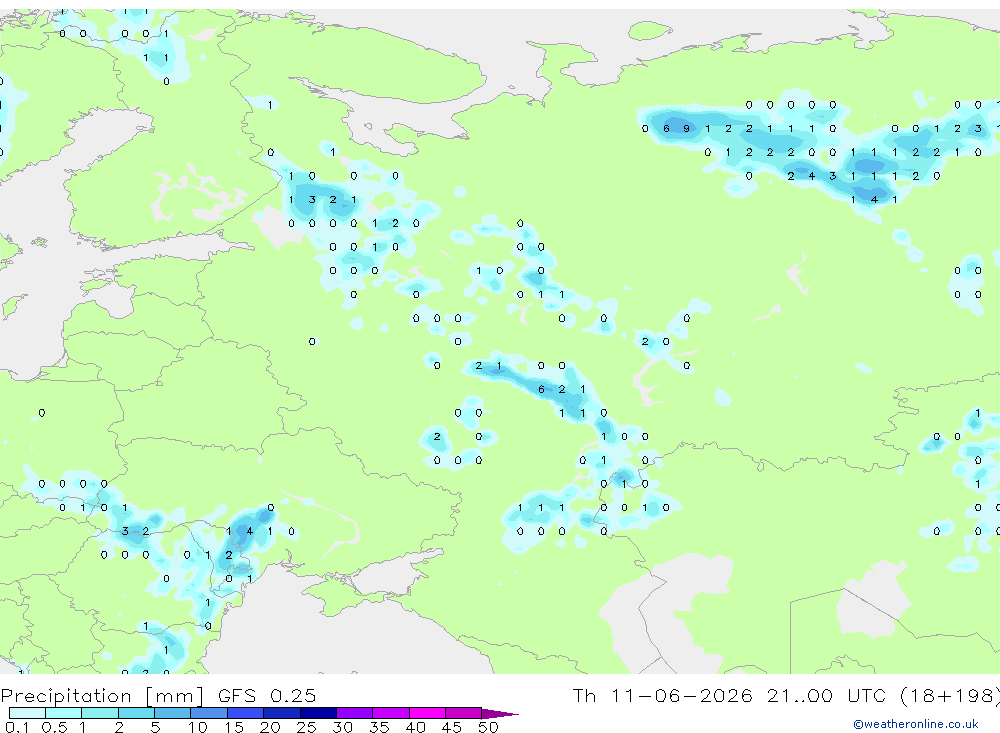Select the 5–10 mm legend color swatch
This screenshot has width=1000, height=733.
(173, 713)
